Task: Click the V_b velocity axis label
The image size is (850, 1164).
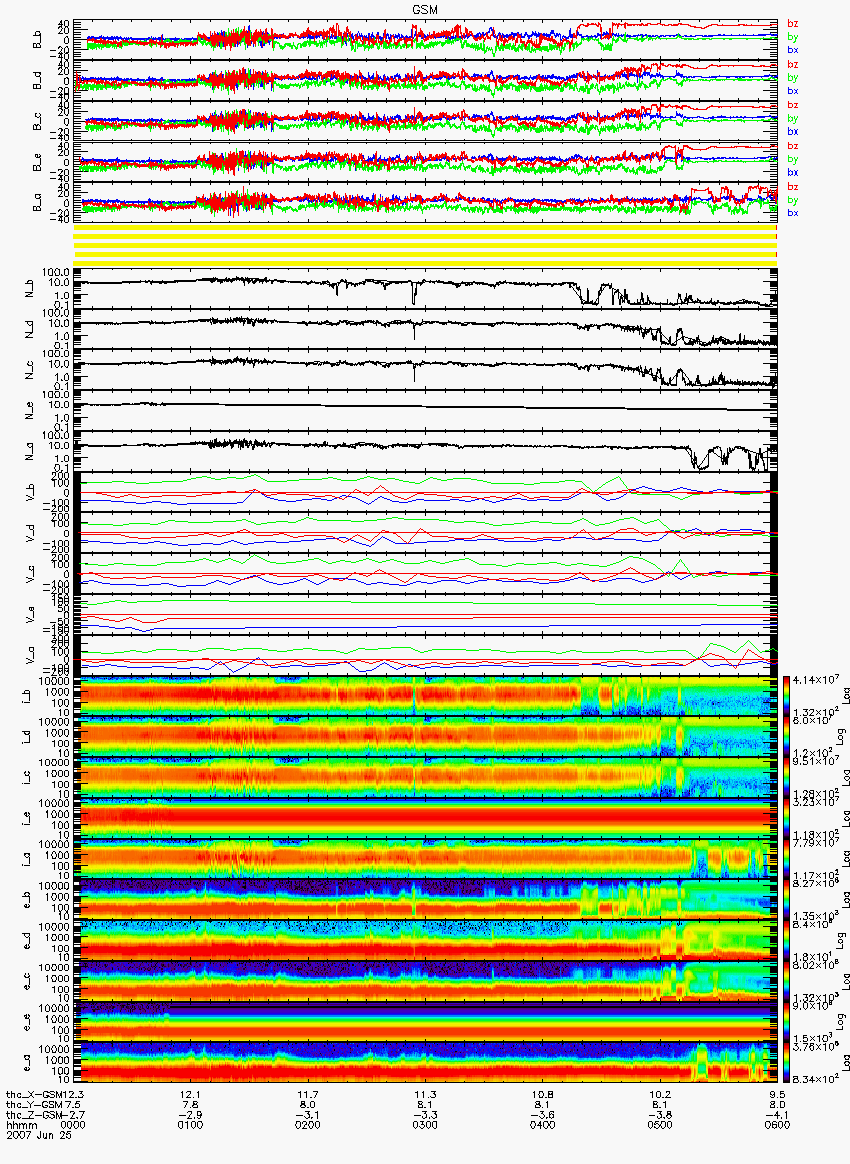Action: [30, 492]
